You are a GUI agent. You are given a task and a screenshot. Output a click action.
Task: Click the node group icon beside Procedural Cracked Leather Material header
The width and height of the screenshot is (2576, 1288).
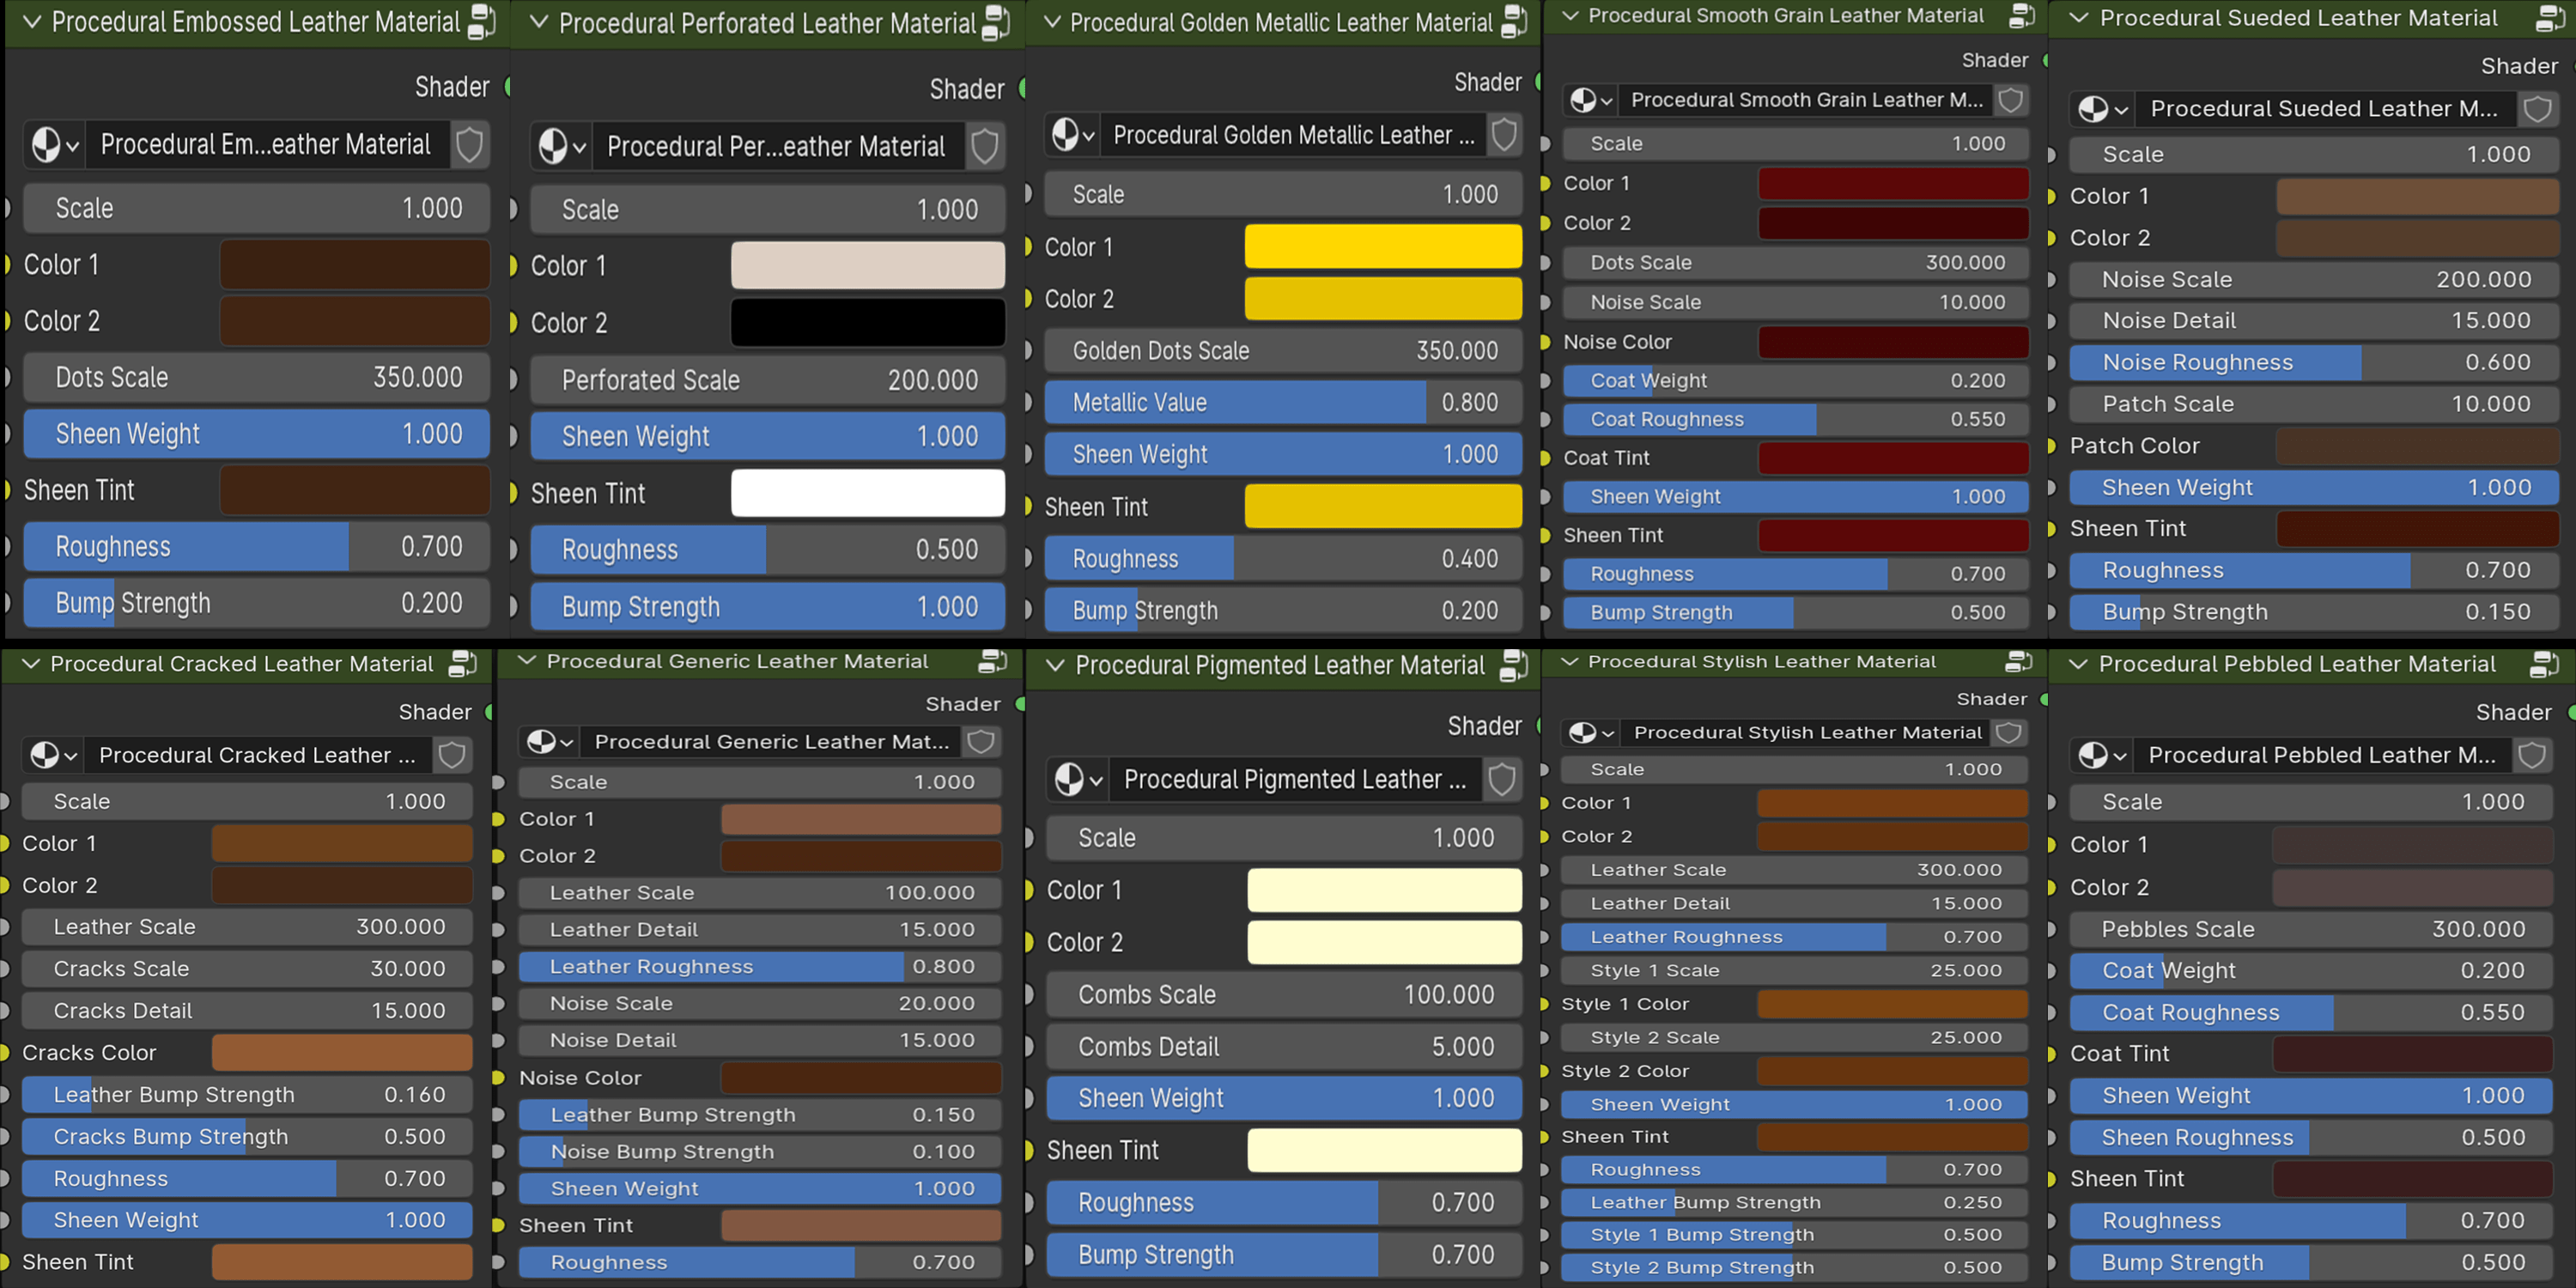(462, 663)
